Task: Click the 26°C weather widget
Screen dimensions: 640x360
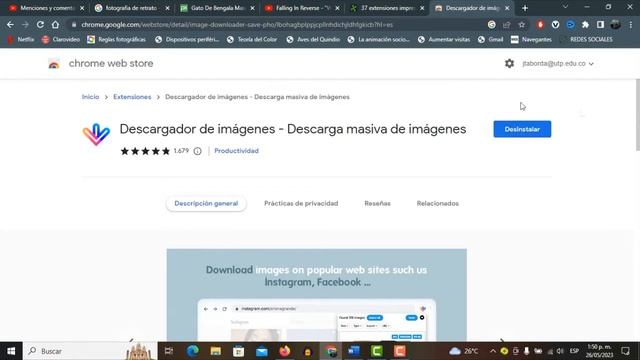Action: 464,351
